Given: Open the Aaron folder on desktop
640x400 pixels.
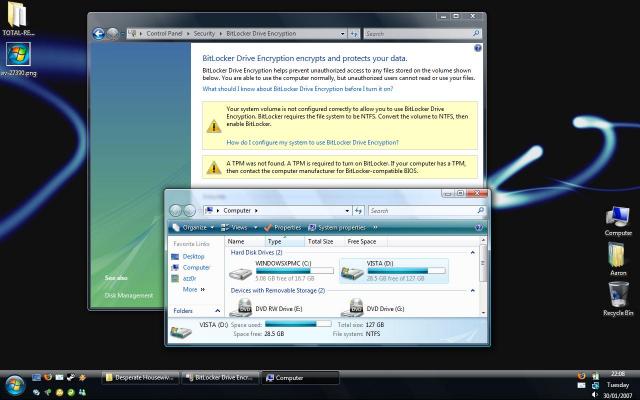Looking at the screenshot, I should click(x=618, y=259).
